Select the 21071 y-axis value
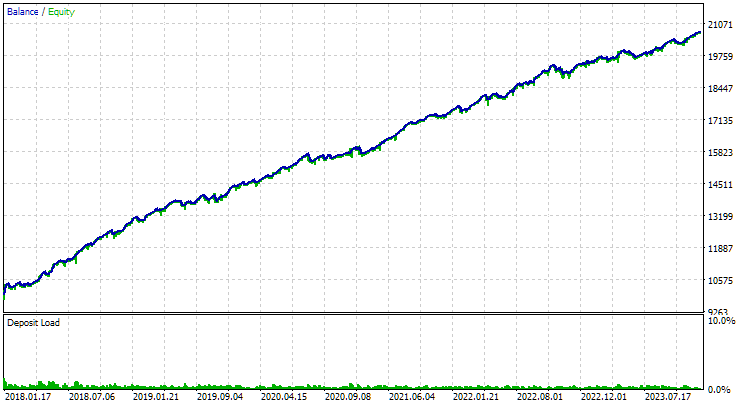 [720, 25]
